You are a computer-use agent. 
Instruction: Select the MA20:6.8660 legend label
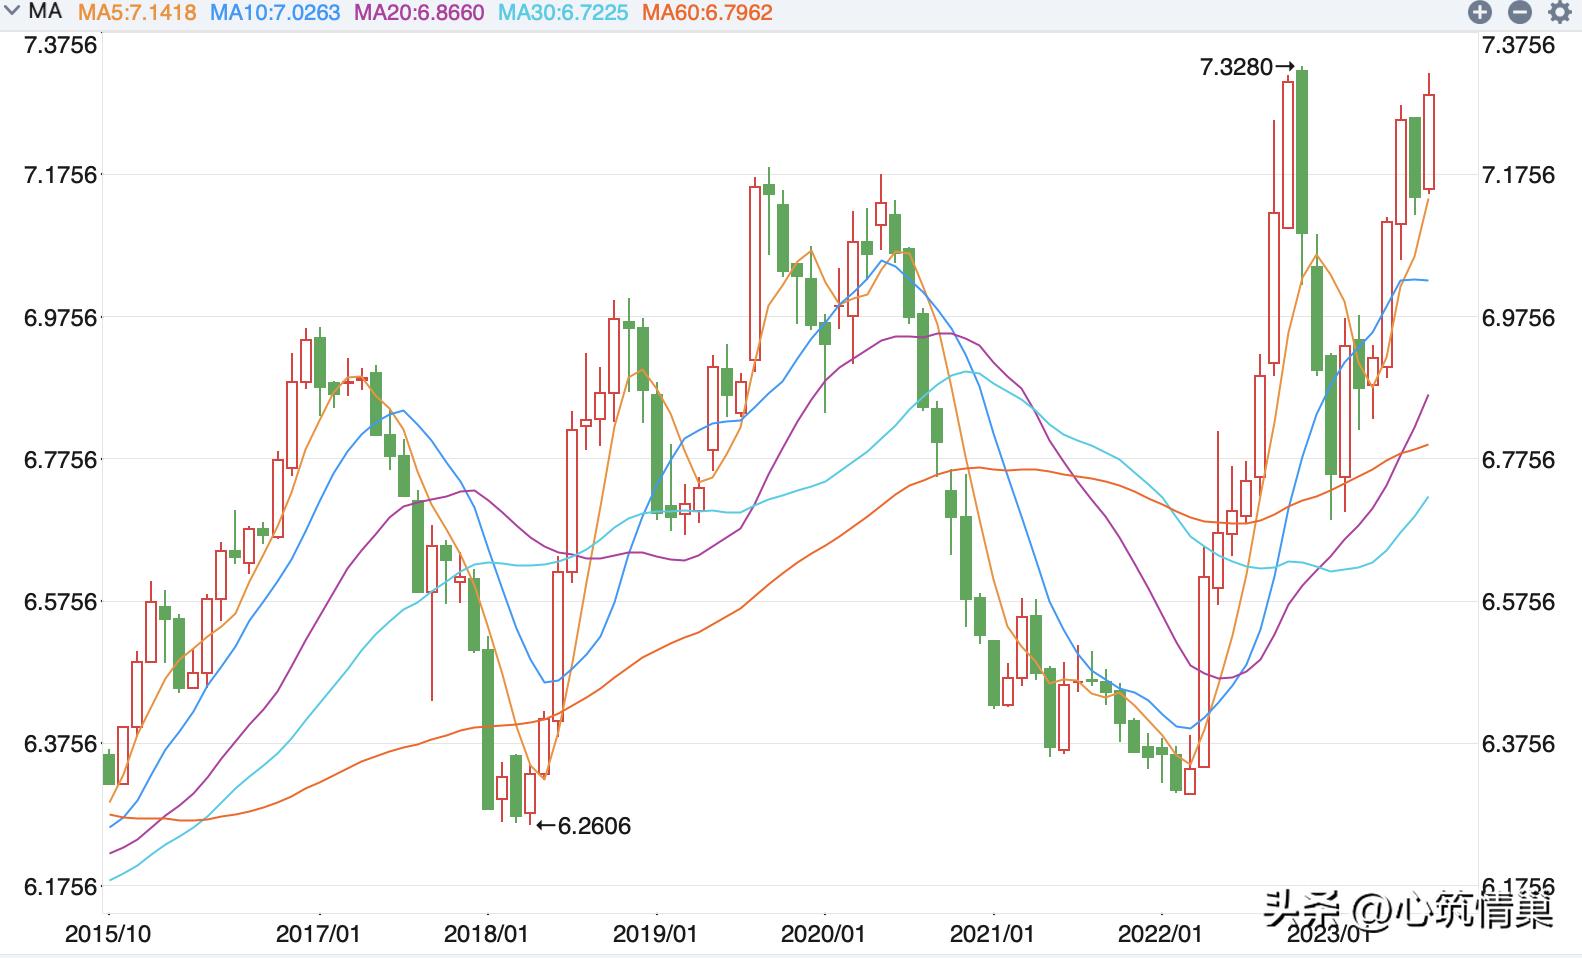point(419,13)
